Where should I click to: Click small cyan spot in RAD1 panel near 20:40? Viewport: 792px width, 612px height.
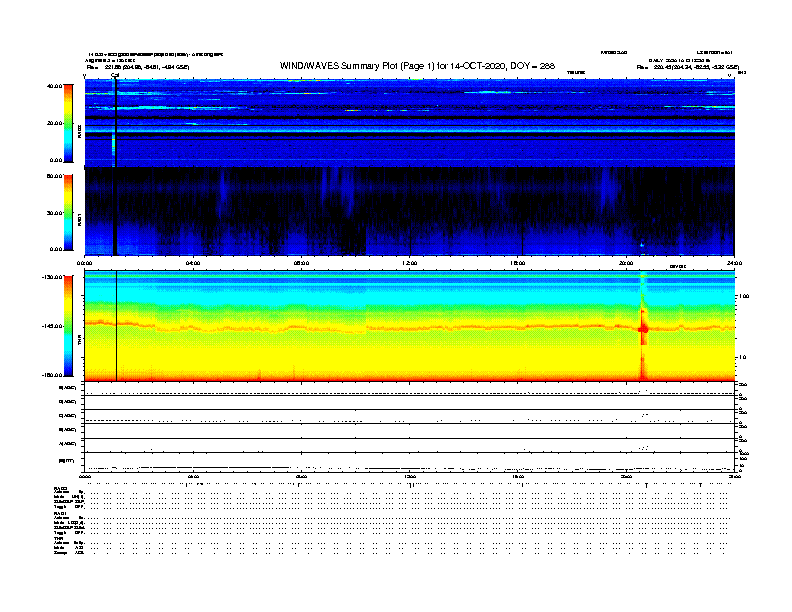click(642, 245)
